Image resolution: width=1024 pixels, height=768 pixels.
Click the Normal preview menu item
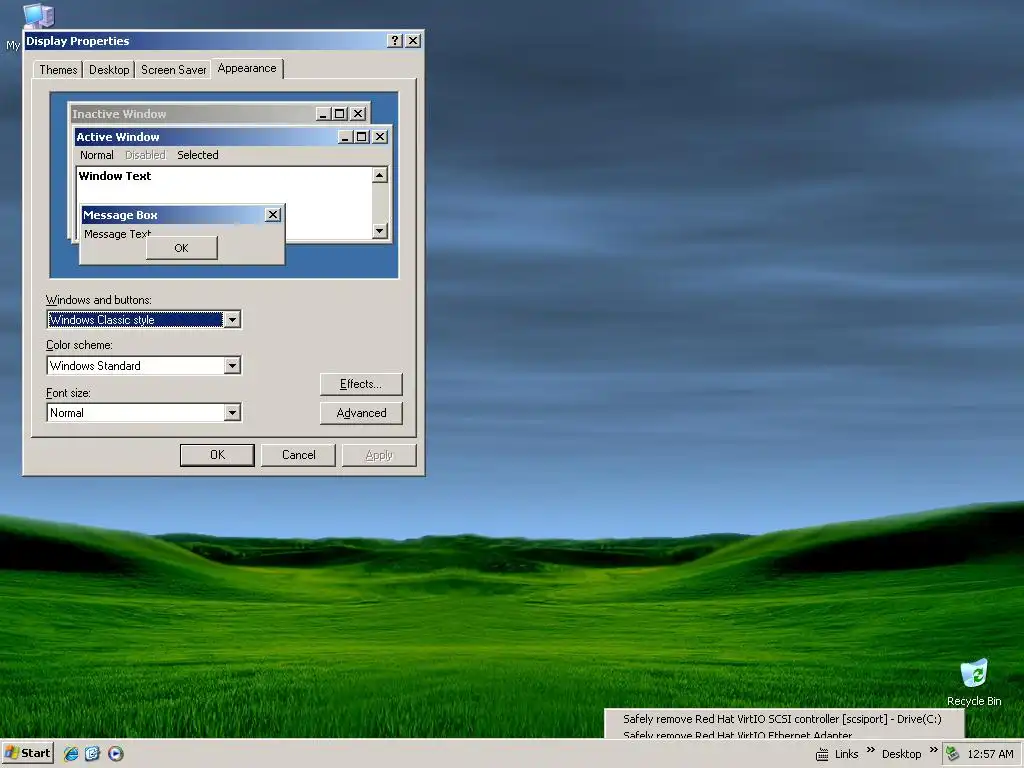click(97, 155)
